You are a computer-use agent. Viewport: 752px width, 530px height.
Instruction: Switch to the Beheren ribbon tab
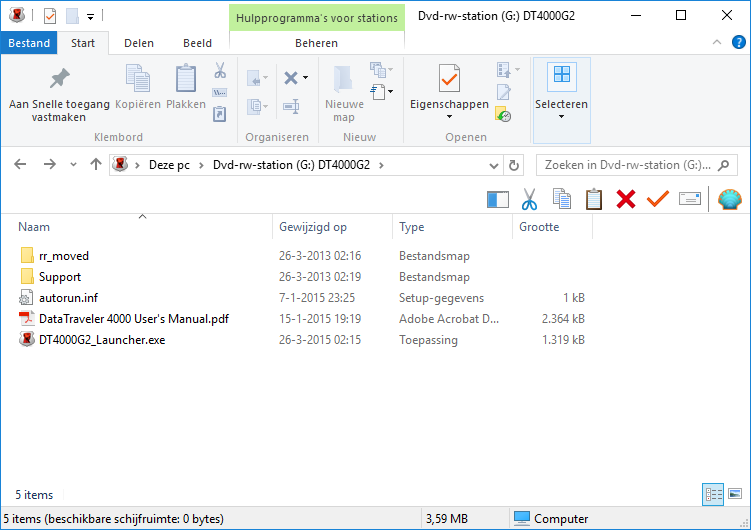point(317,43)
